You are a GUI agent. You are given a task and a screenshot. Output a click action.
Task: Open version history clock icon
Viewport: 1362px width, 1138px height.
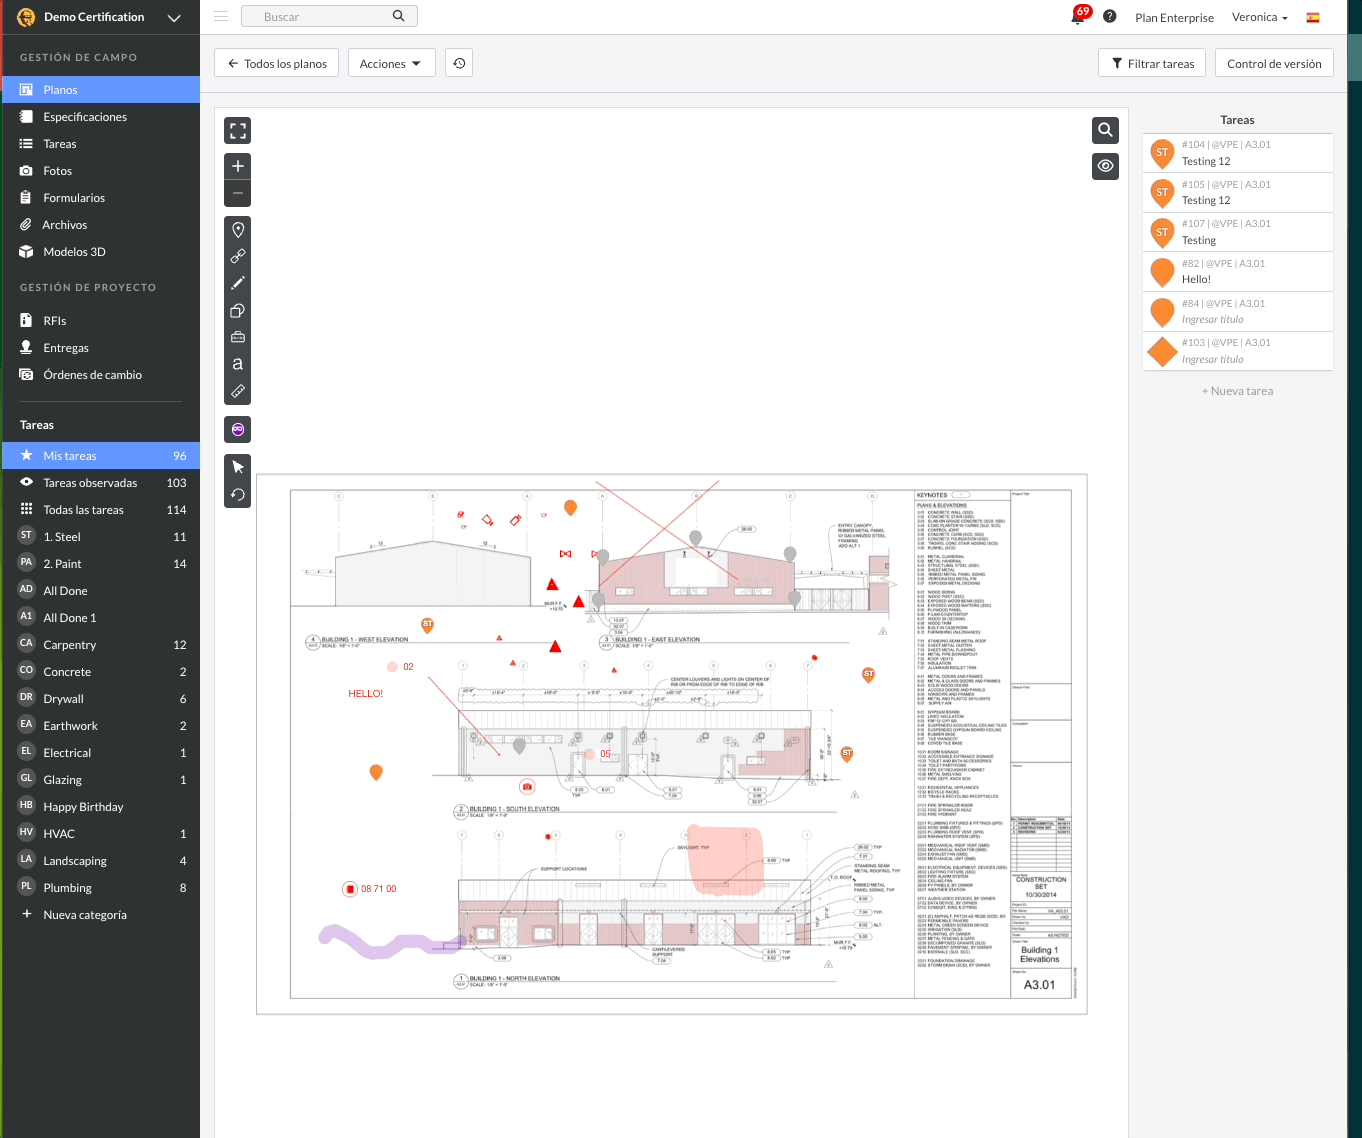[459, 63]
